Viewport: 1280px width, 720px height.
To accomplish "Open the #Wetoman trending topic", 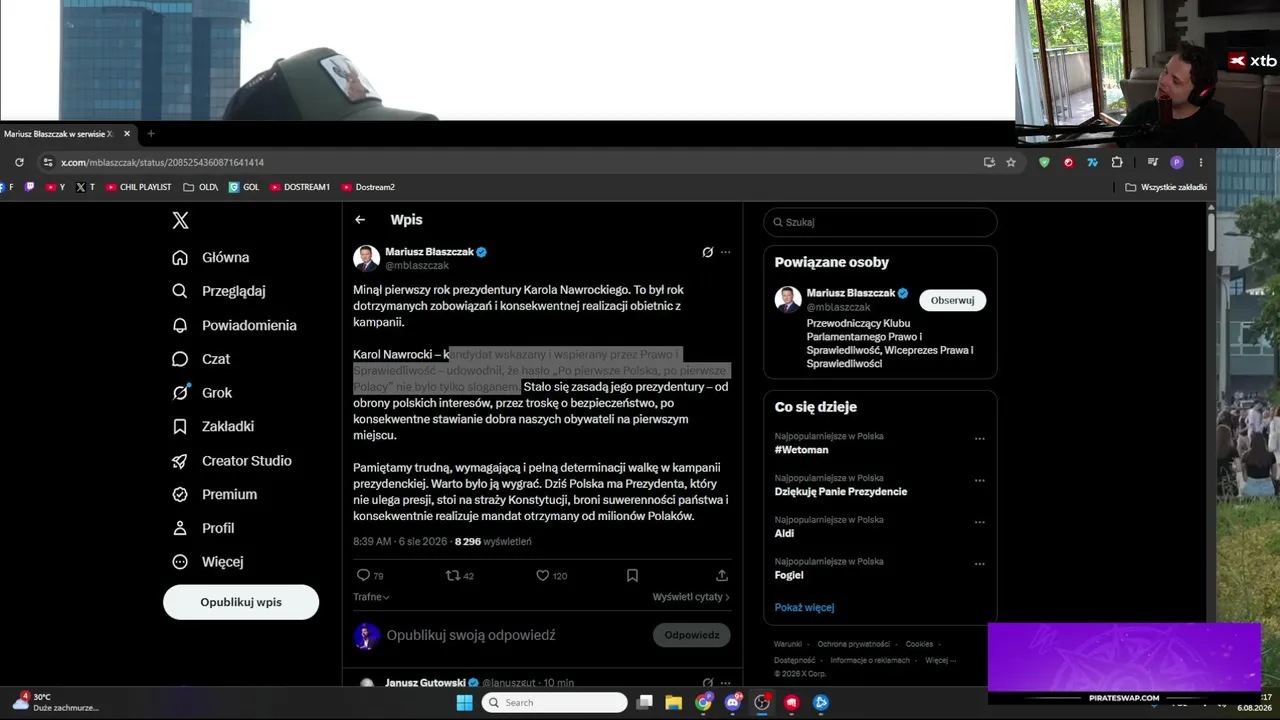I will [x=801, y=450].
